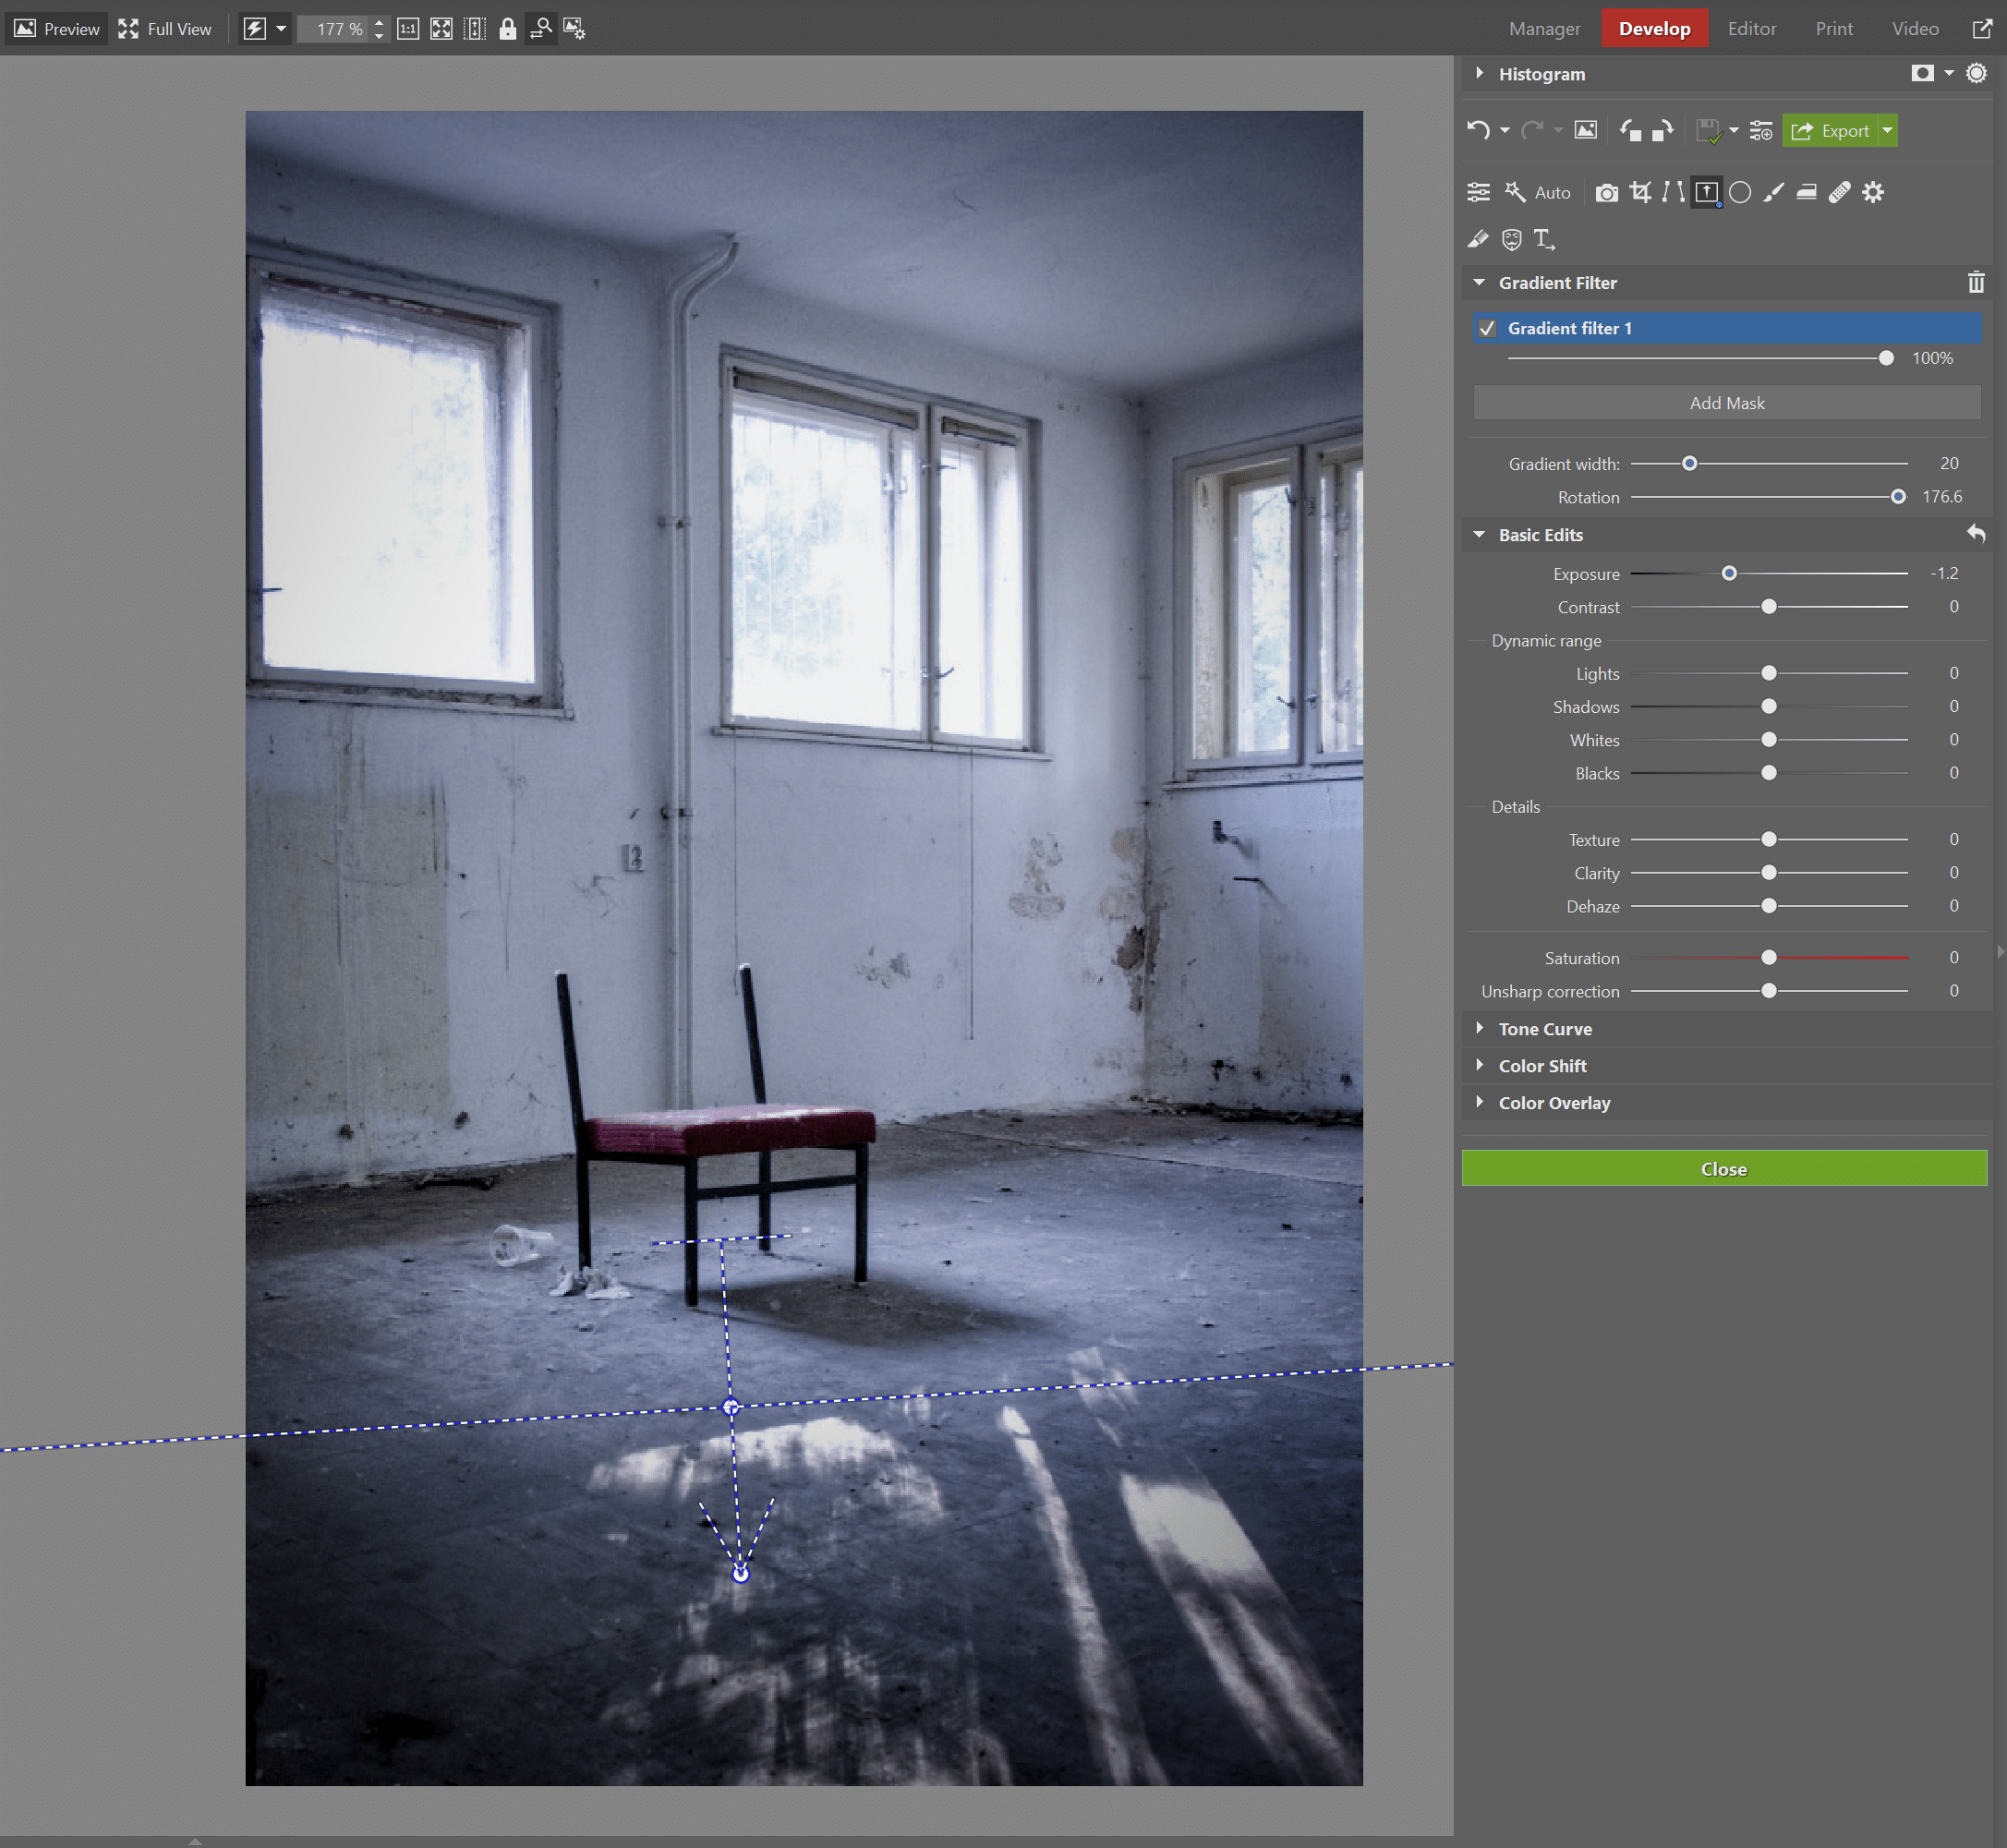Screen dimensions: 2007x1848
Task: Open the Retouching (healing) tool
Action: point(1840,192)
